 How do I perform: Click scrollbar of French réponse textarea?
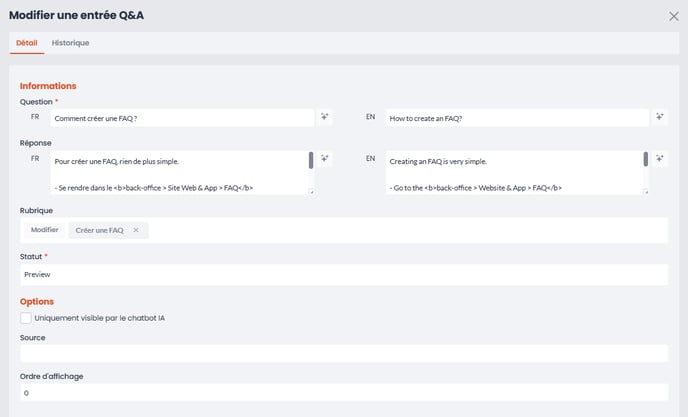pos(311,161)
